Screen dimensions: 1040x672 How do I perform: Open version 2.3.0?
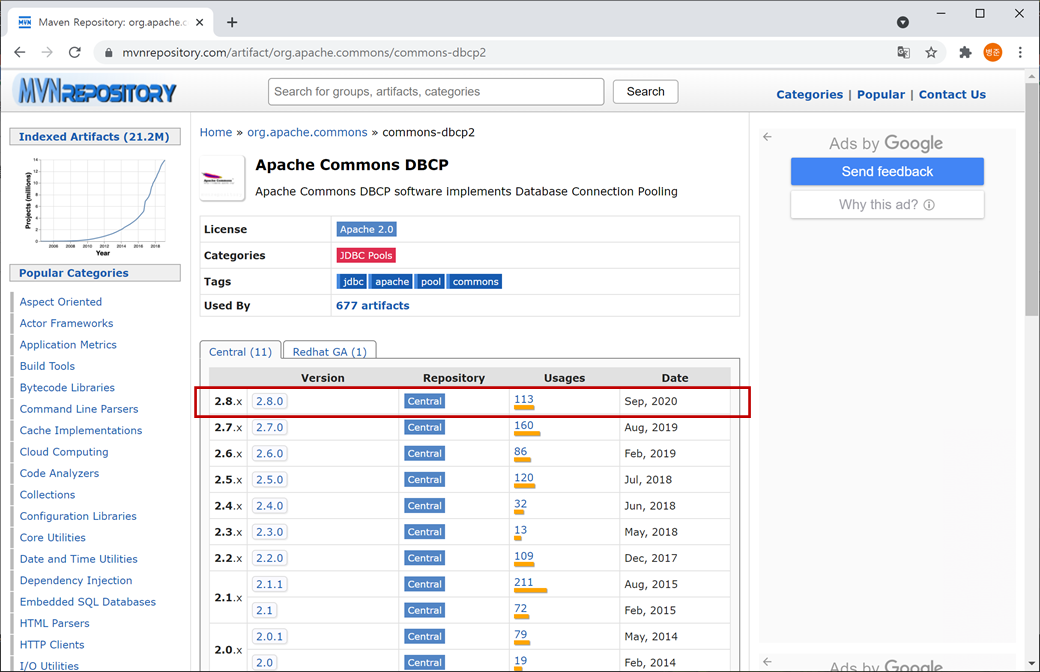[x=270, y=532]
